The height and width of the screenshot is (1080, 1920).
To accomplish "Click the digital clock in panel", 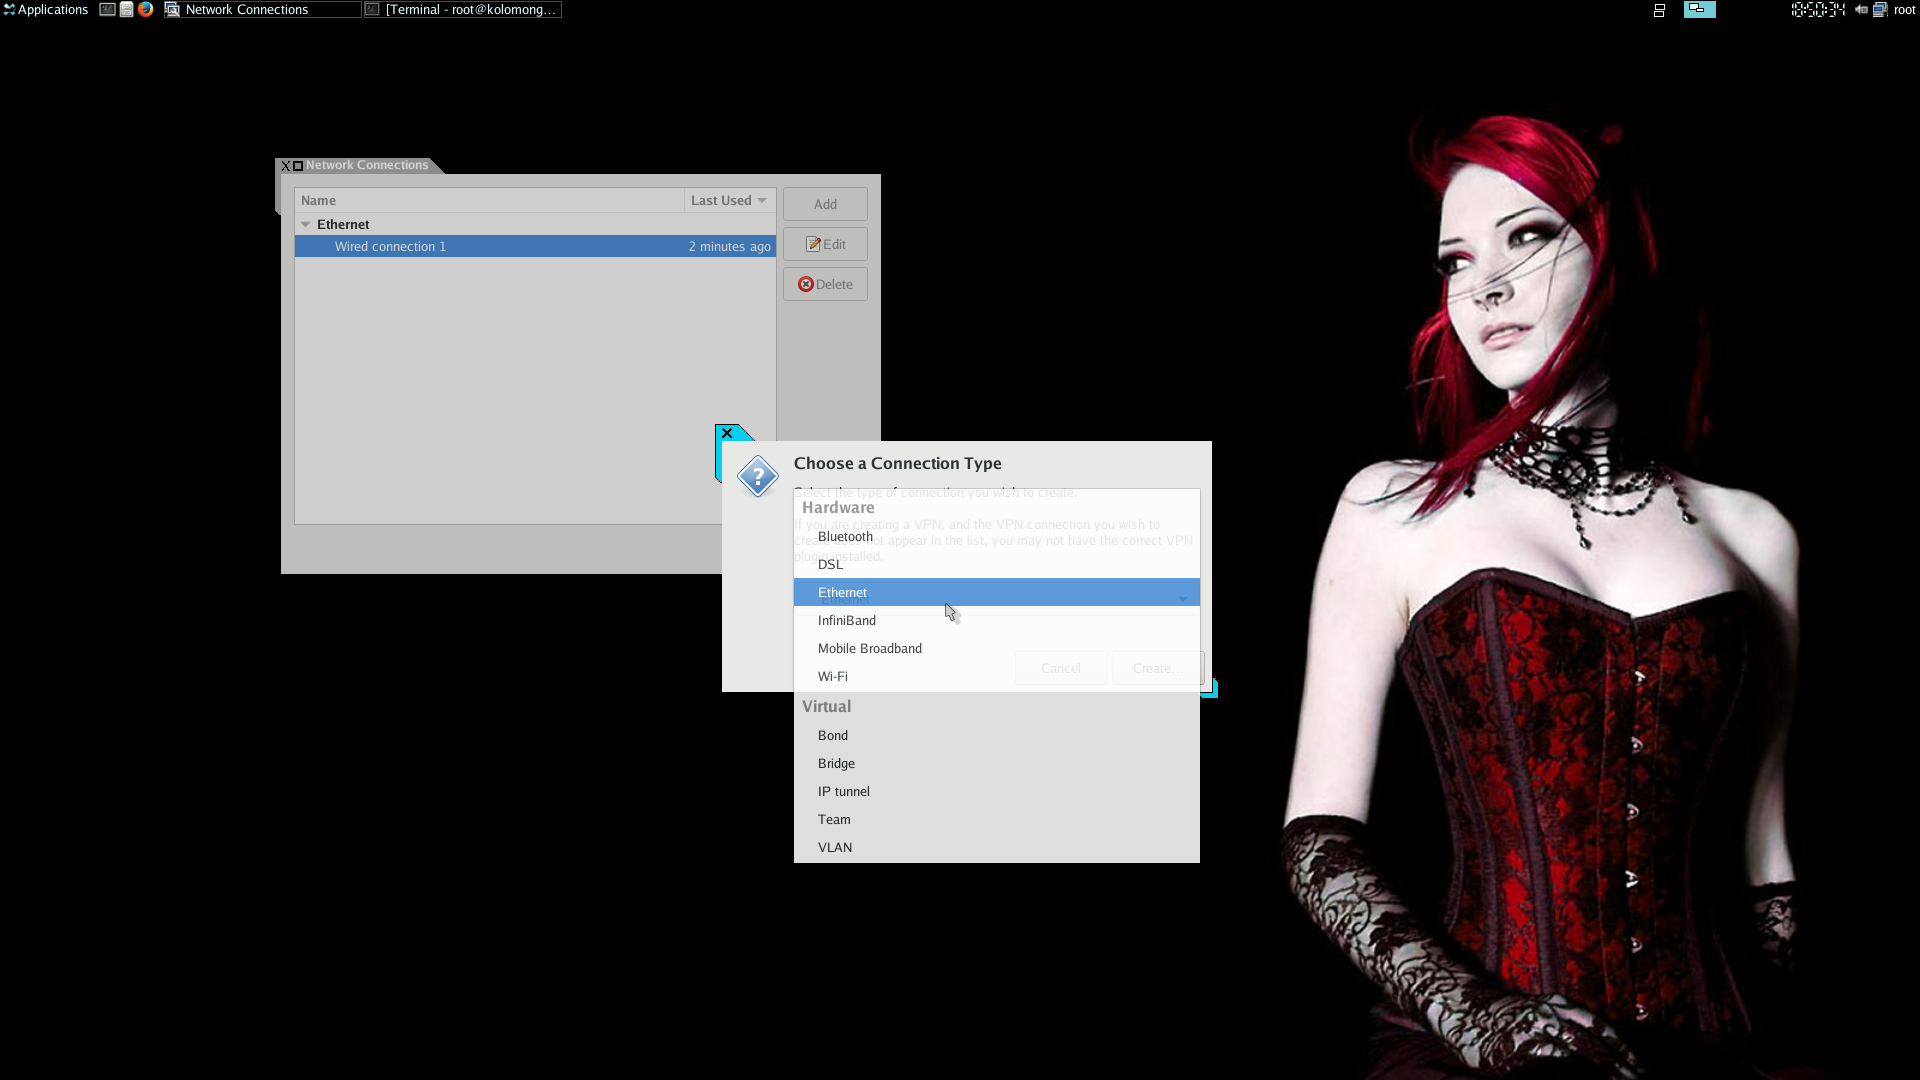I will tap(1818, 9).
